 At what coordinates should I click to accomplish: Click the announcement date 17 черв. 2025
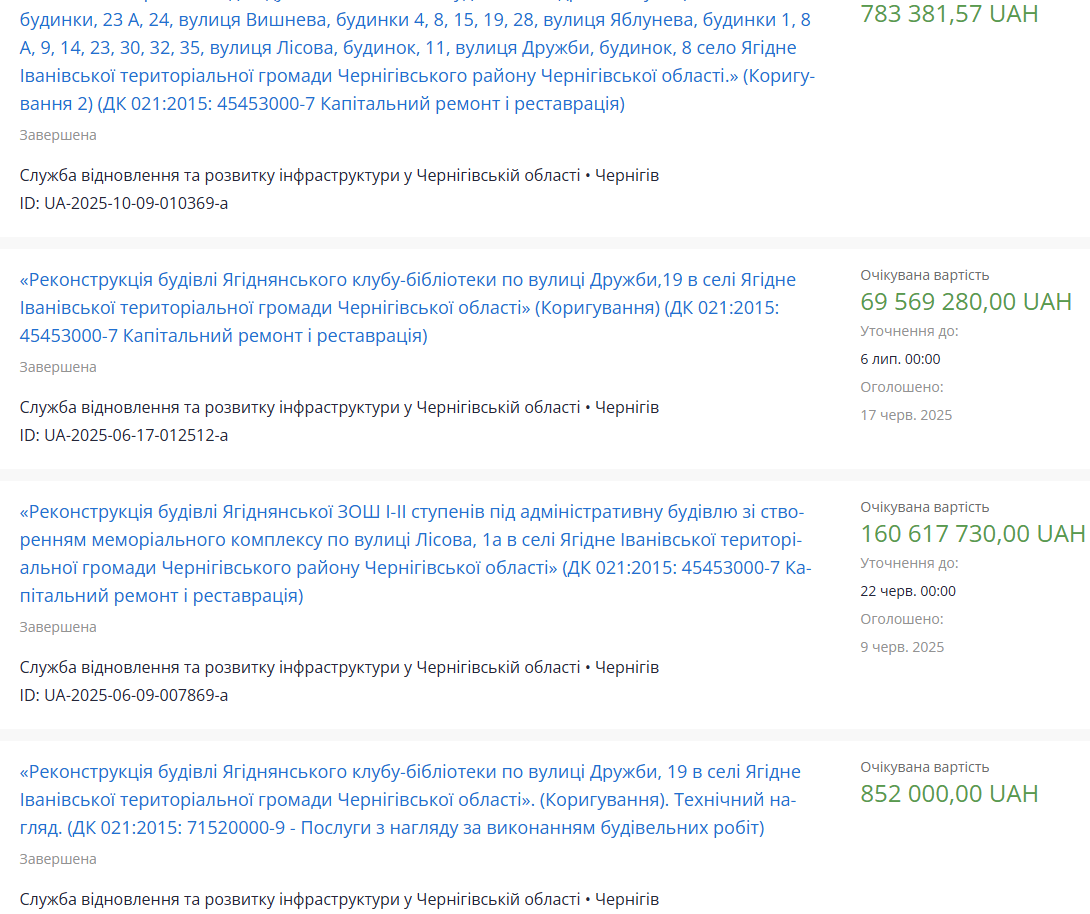click(x=906, y=415)
